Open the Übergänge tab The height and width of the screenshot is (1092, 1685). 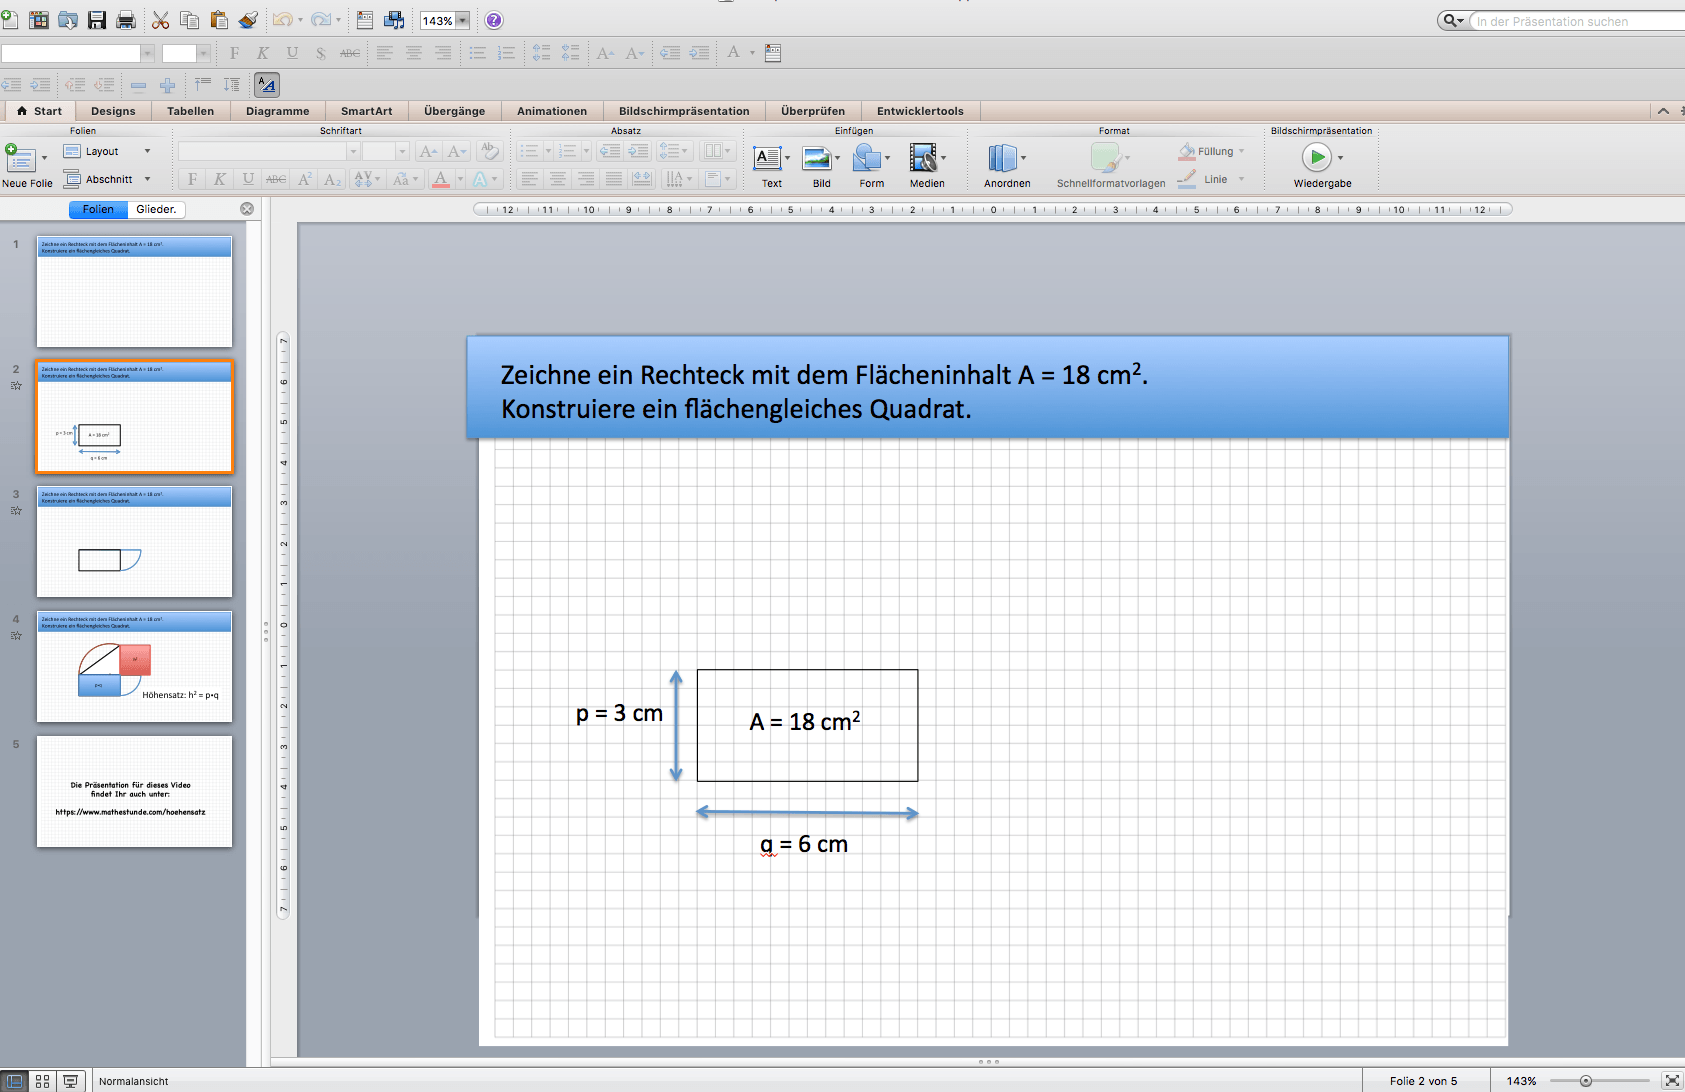454,111
